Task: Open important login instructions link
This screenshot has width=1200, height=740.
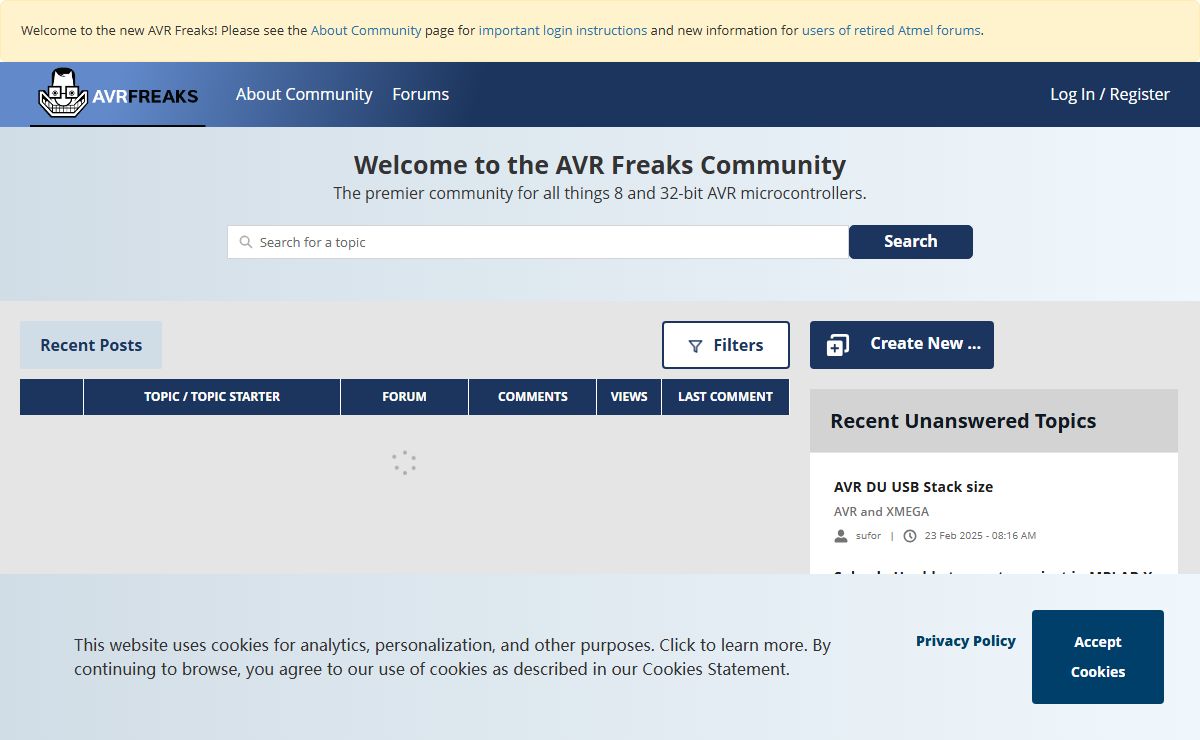Action: tap(563, 30)
